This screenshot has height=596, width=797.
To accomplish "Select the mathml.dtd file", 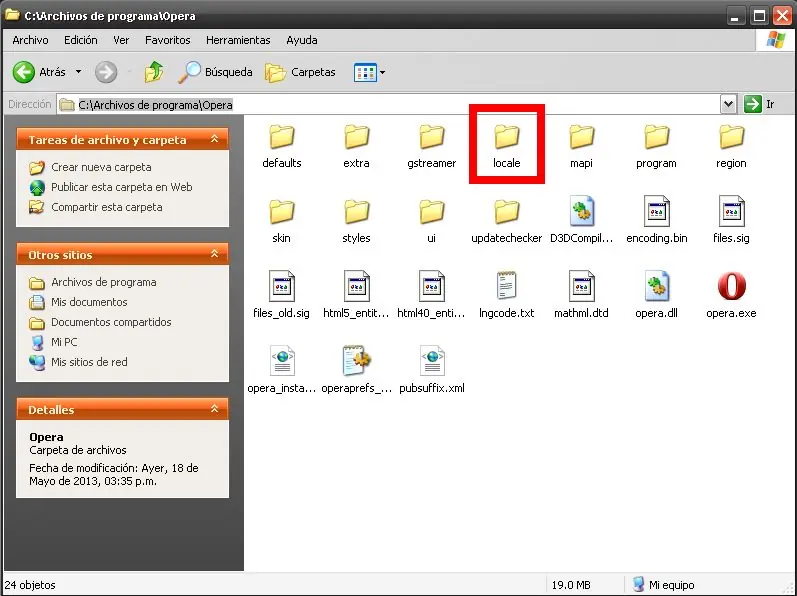I will pyautogui.click(x=581, y=295).
